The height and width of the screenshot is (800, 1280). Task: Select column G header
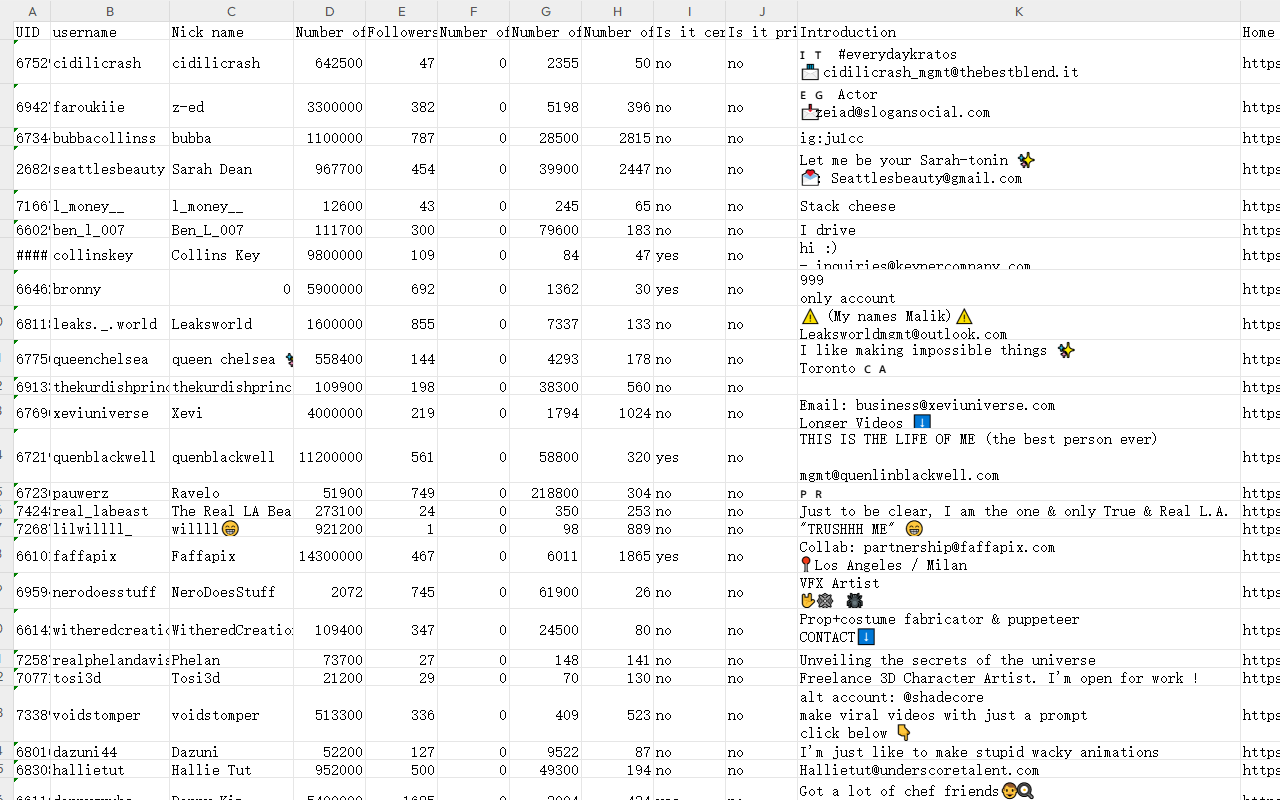(545, 11)
